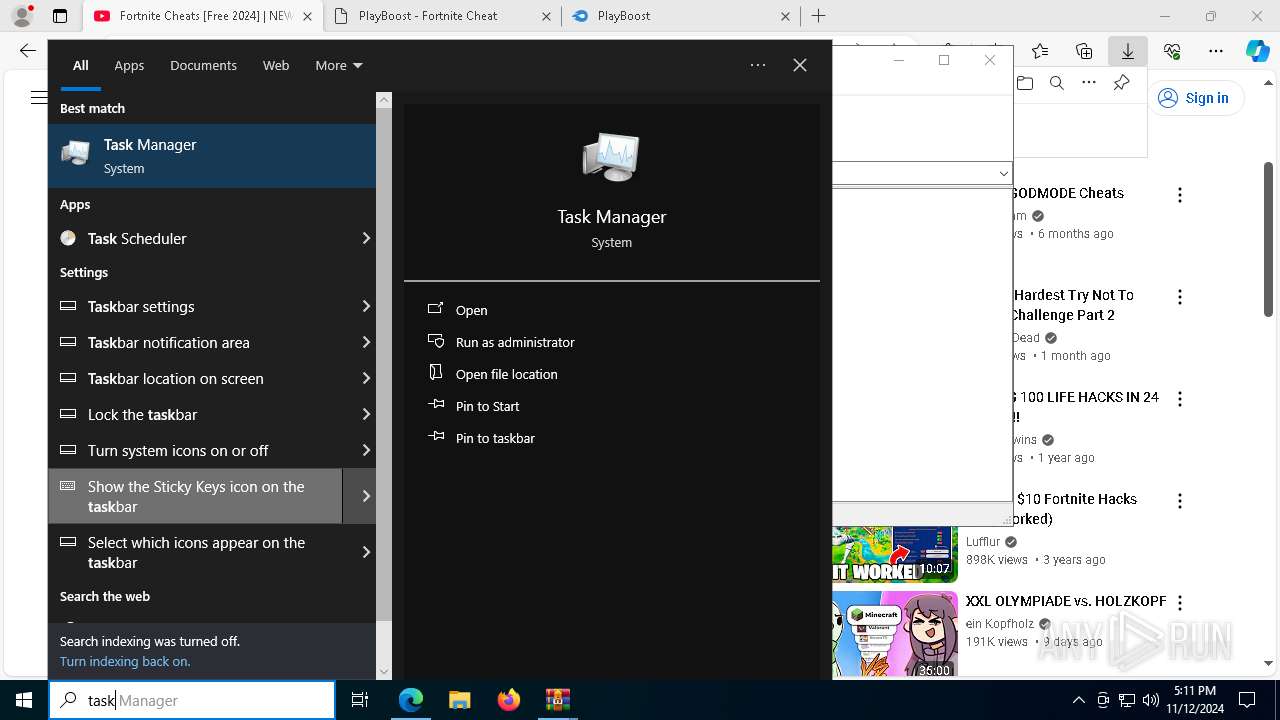Open the Copilot sidebar icon
This screenshot has width=1280, height=720.
1257,51
